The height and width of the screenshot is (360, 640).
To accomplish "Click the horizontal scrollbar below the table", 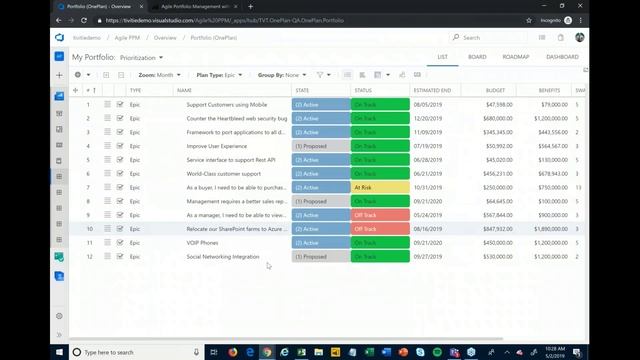I will click(x=286, y=338).
